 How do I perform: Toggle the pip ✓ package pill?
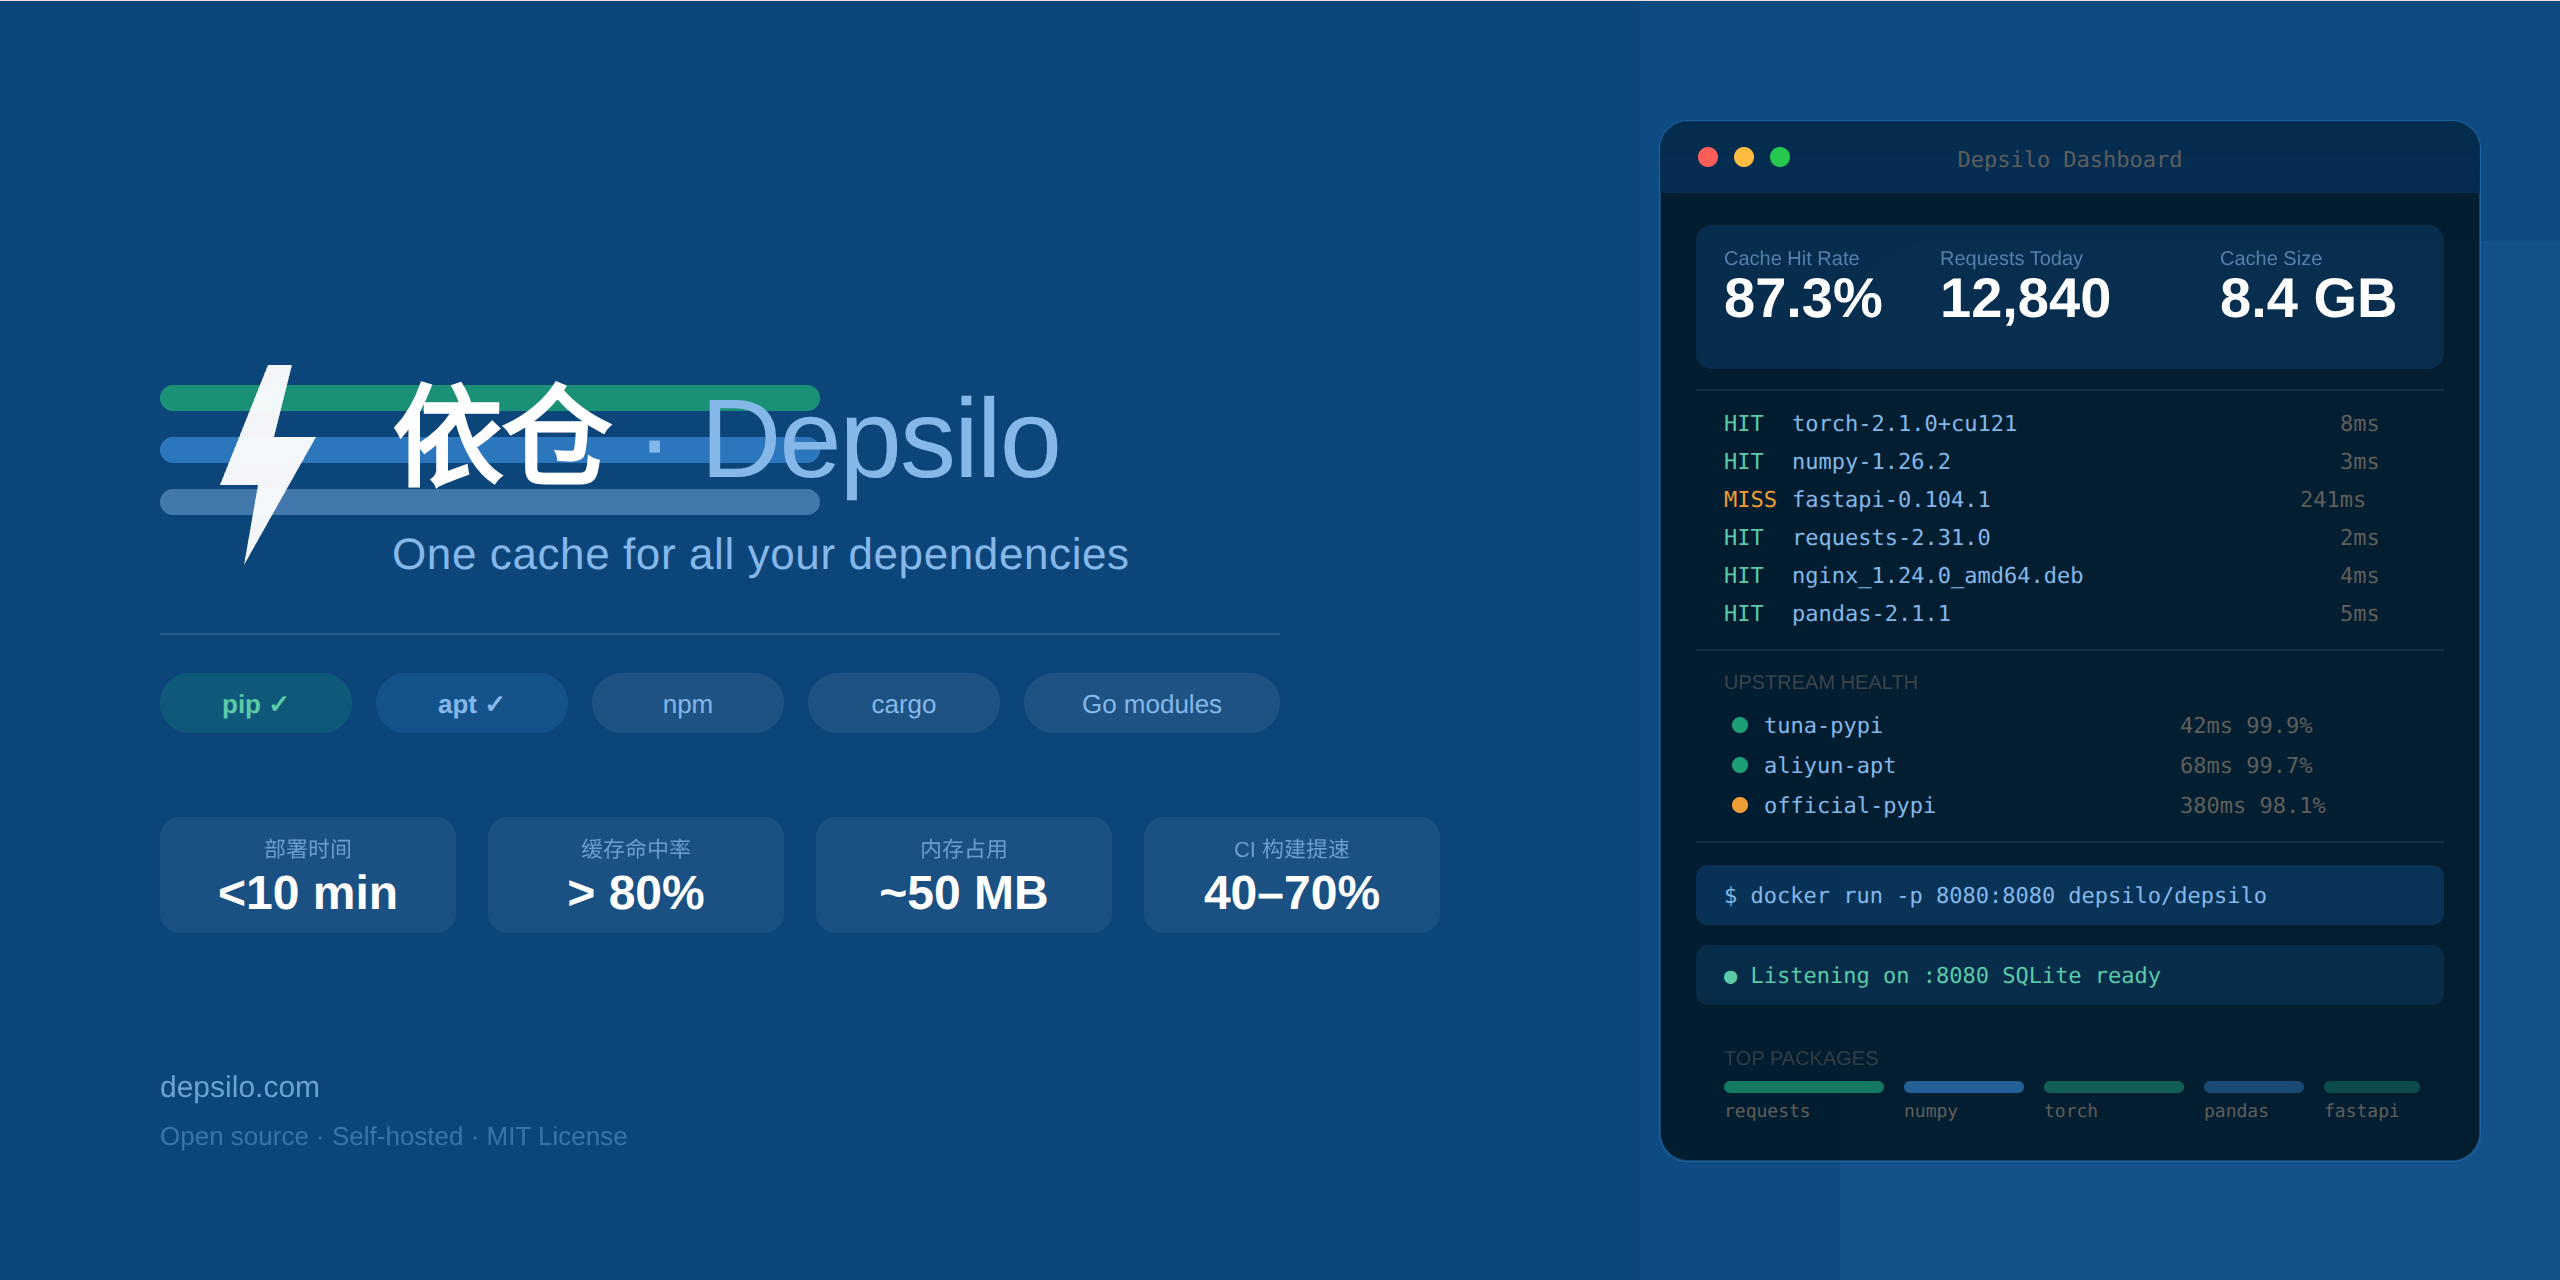[x=256, y=703]
